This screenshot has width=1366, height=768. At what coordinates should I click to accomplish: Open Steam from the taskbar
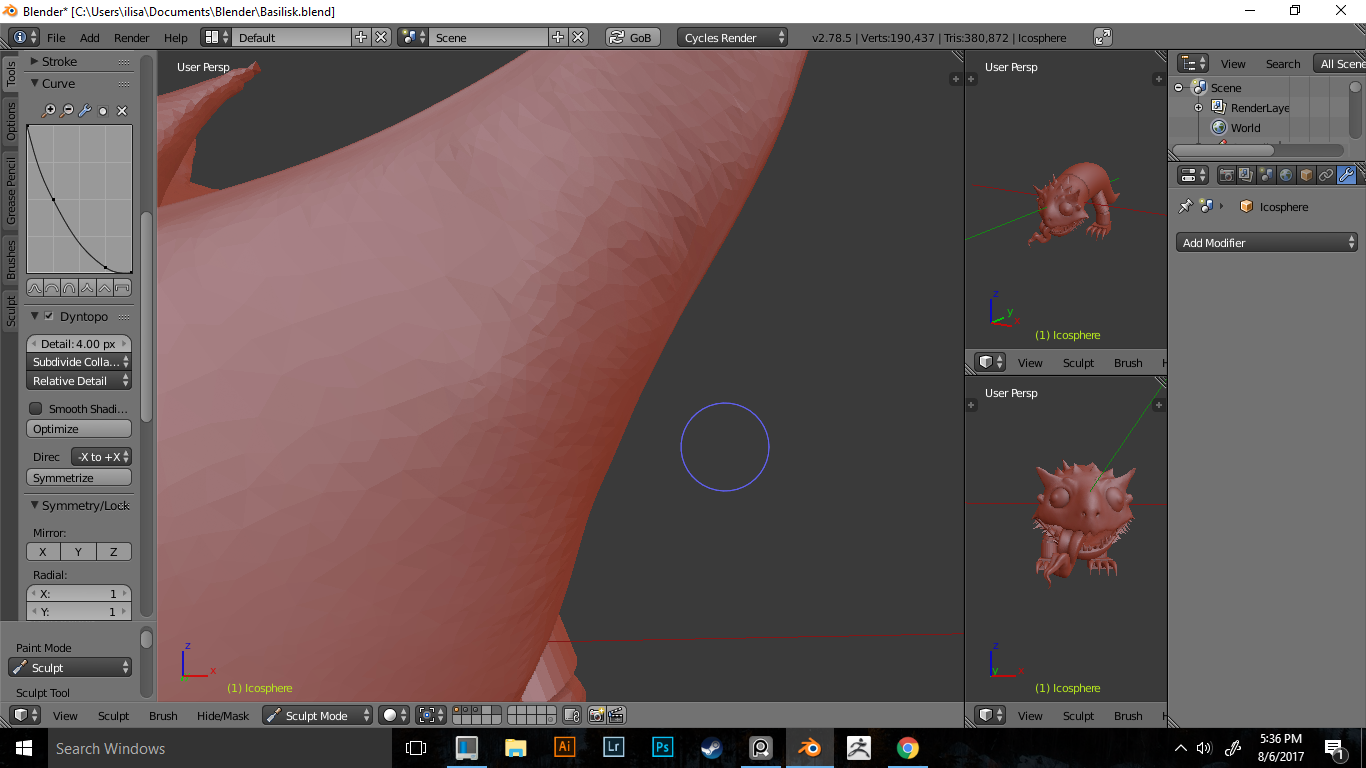point(711,747)
